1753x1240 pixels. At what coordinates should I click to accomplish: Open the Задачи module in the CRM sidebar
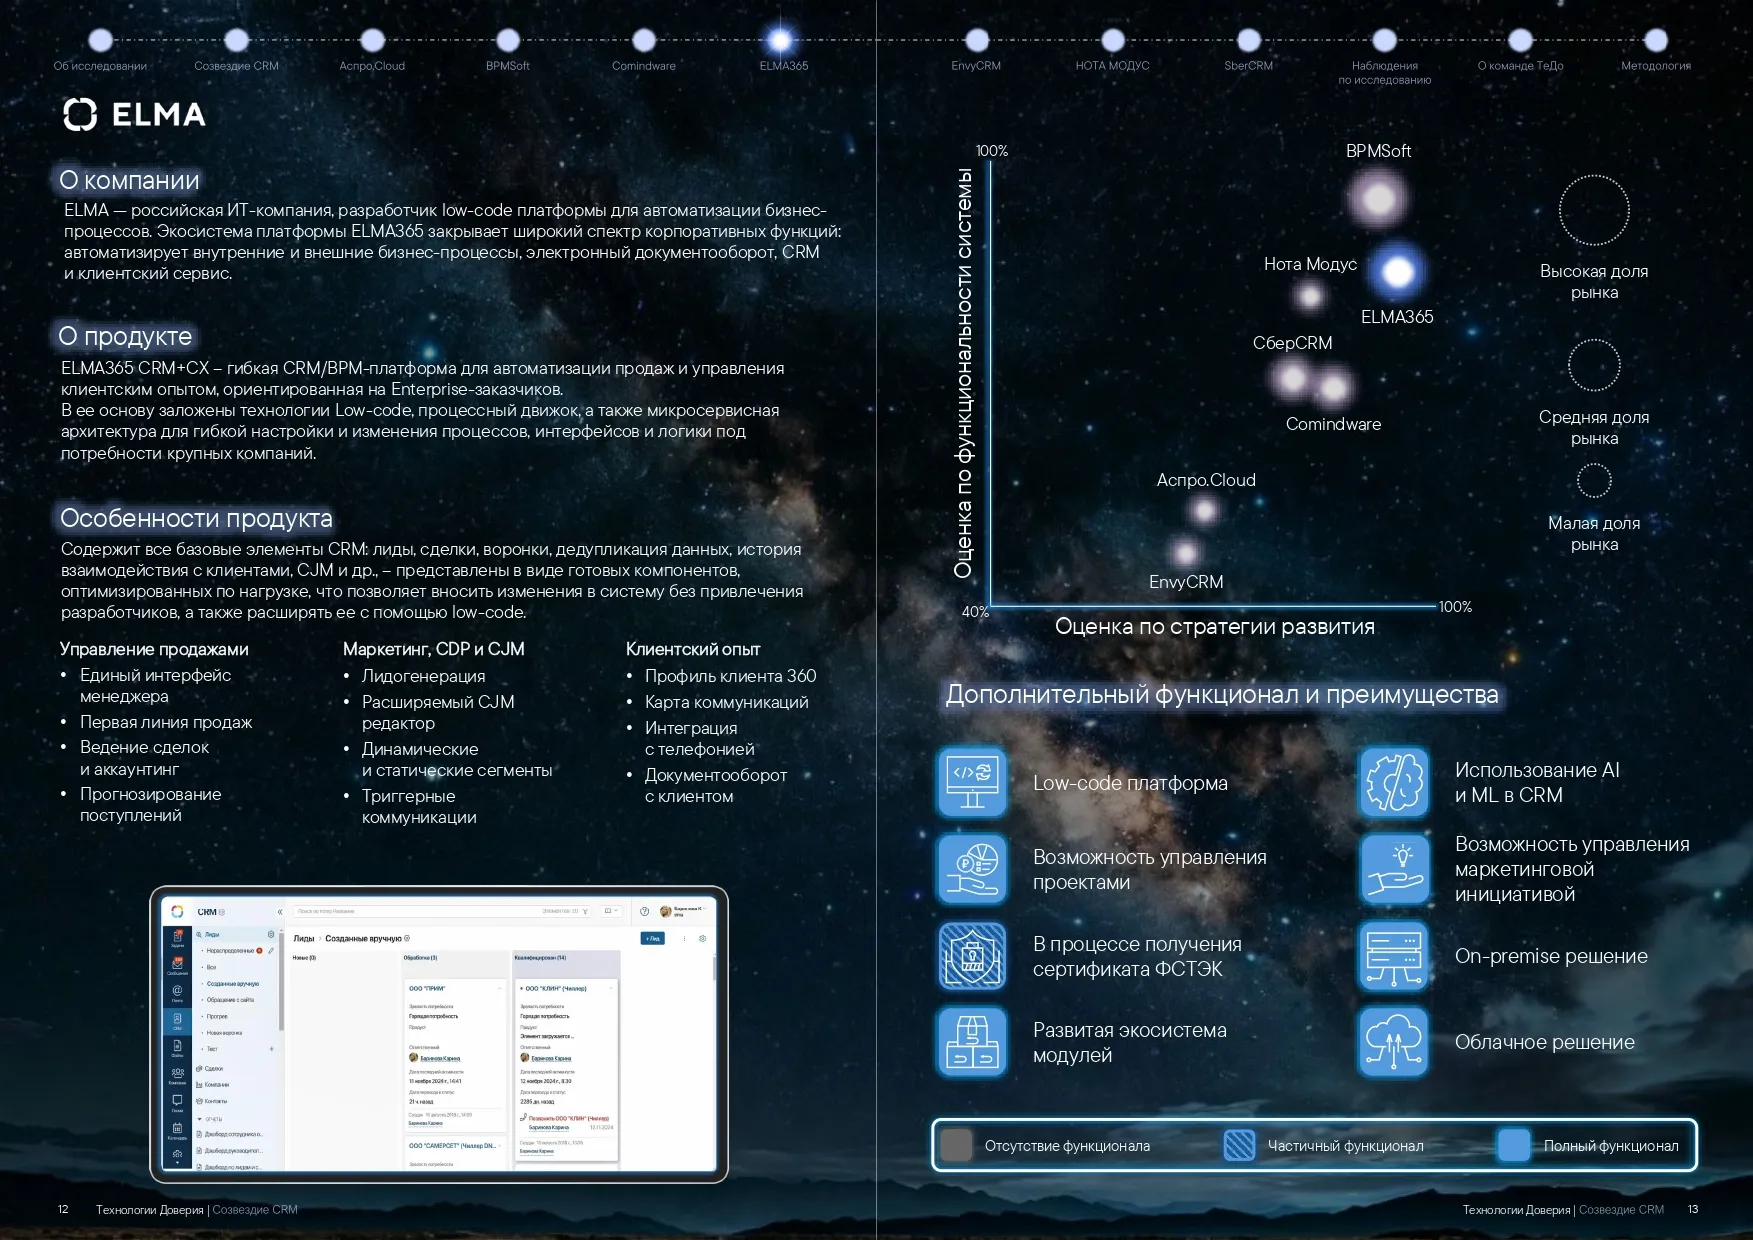pos(178,936)
